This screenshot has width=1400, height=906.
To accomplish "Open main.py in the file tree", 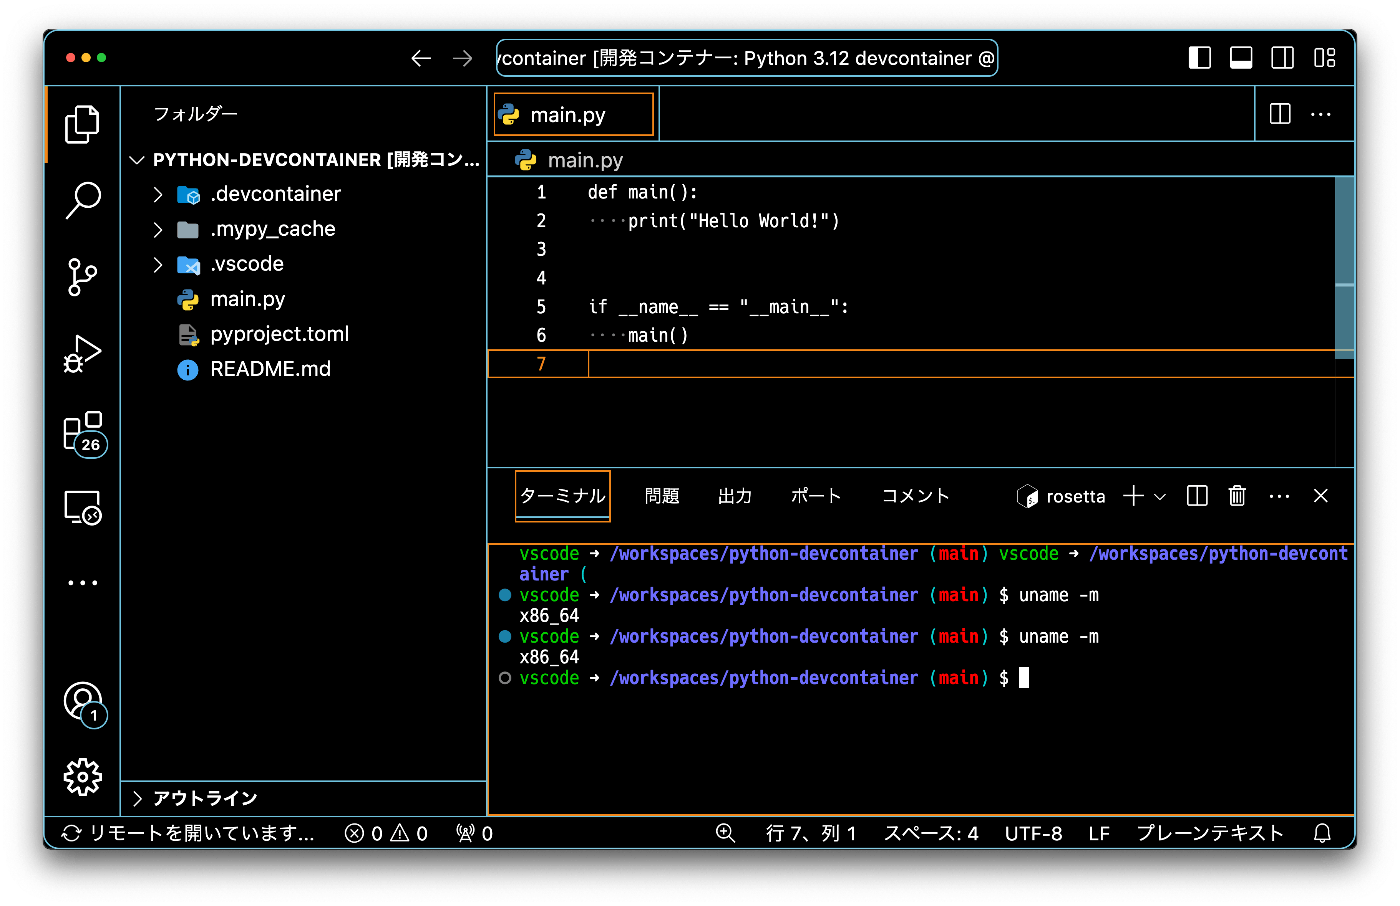I will (x=304, y=299).
